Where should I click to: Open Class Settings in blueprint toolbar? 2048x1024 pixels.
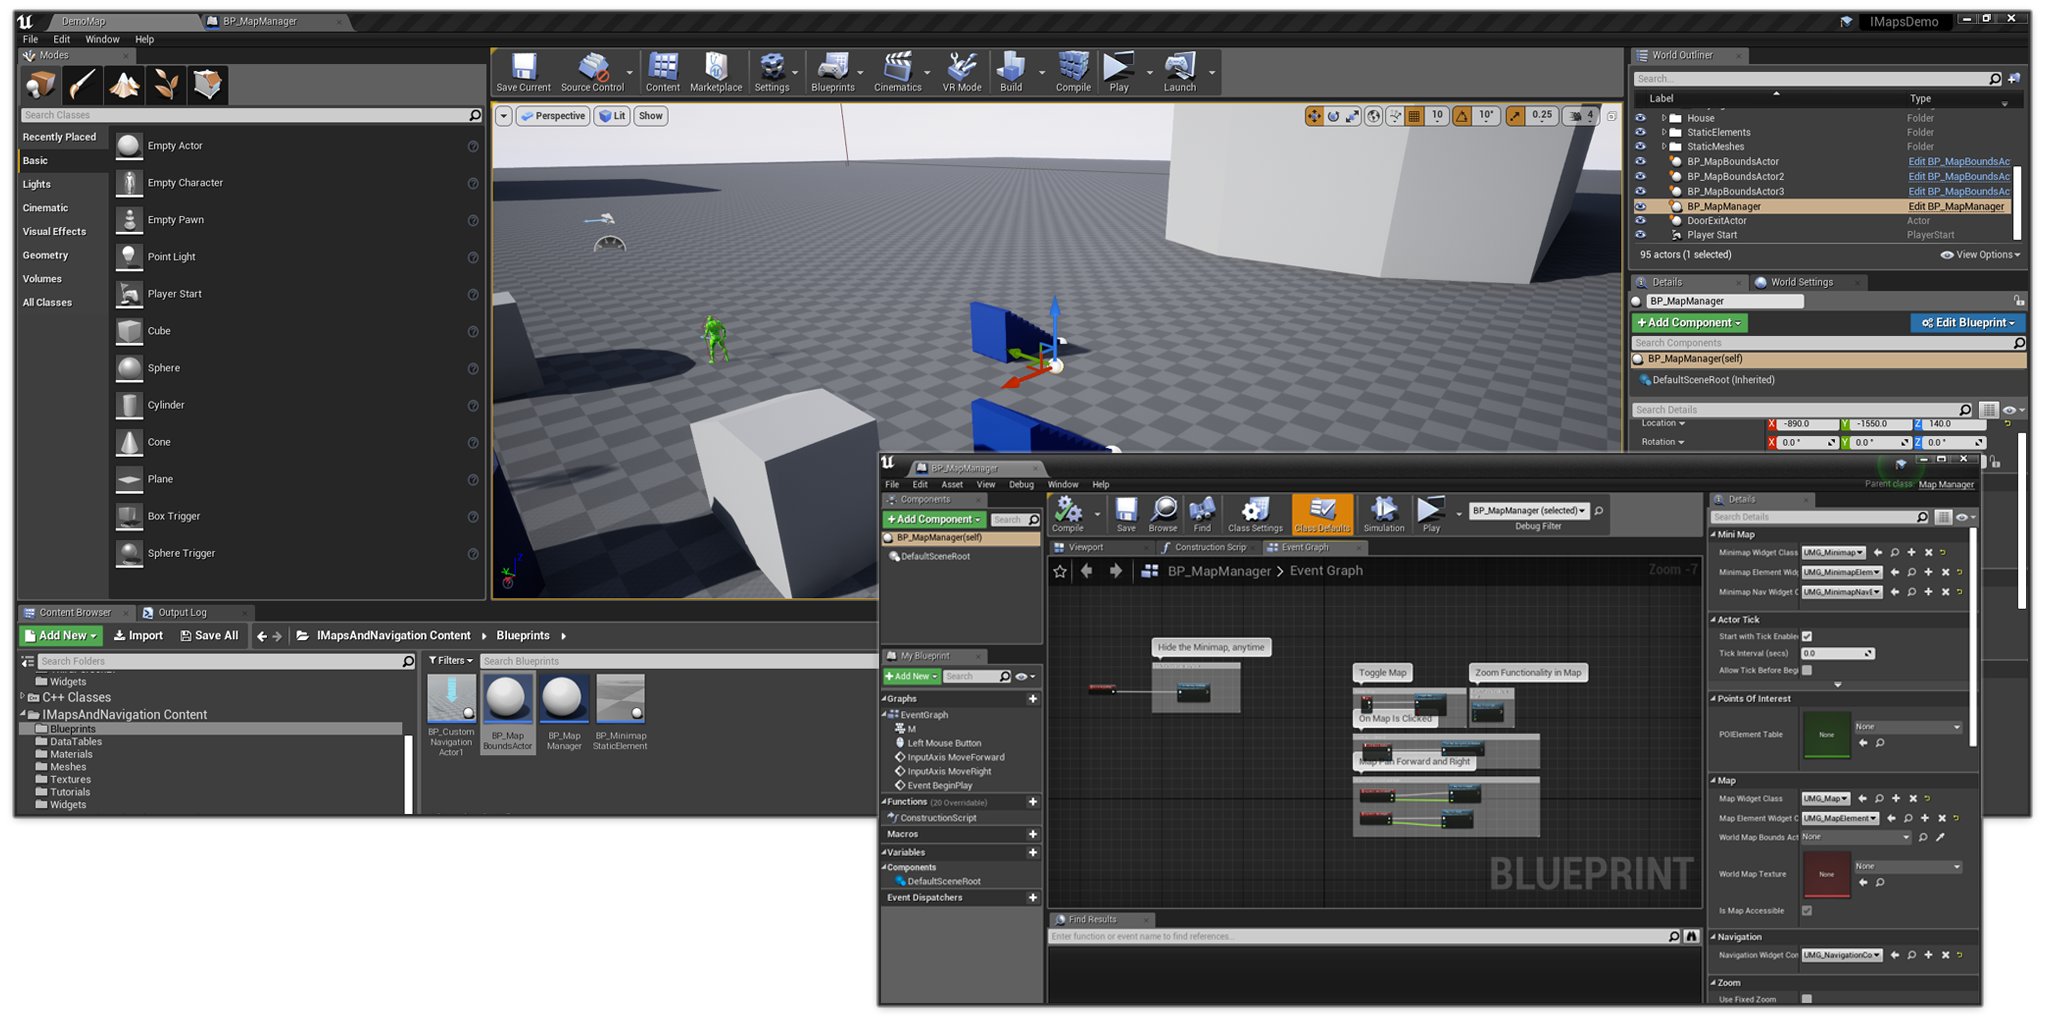[1255, 514]
